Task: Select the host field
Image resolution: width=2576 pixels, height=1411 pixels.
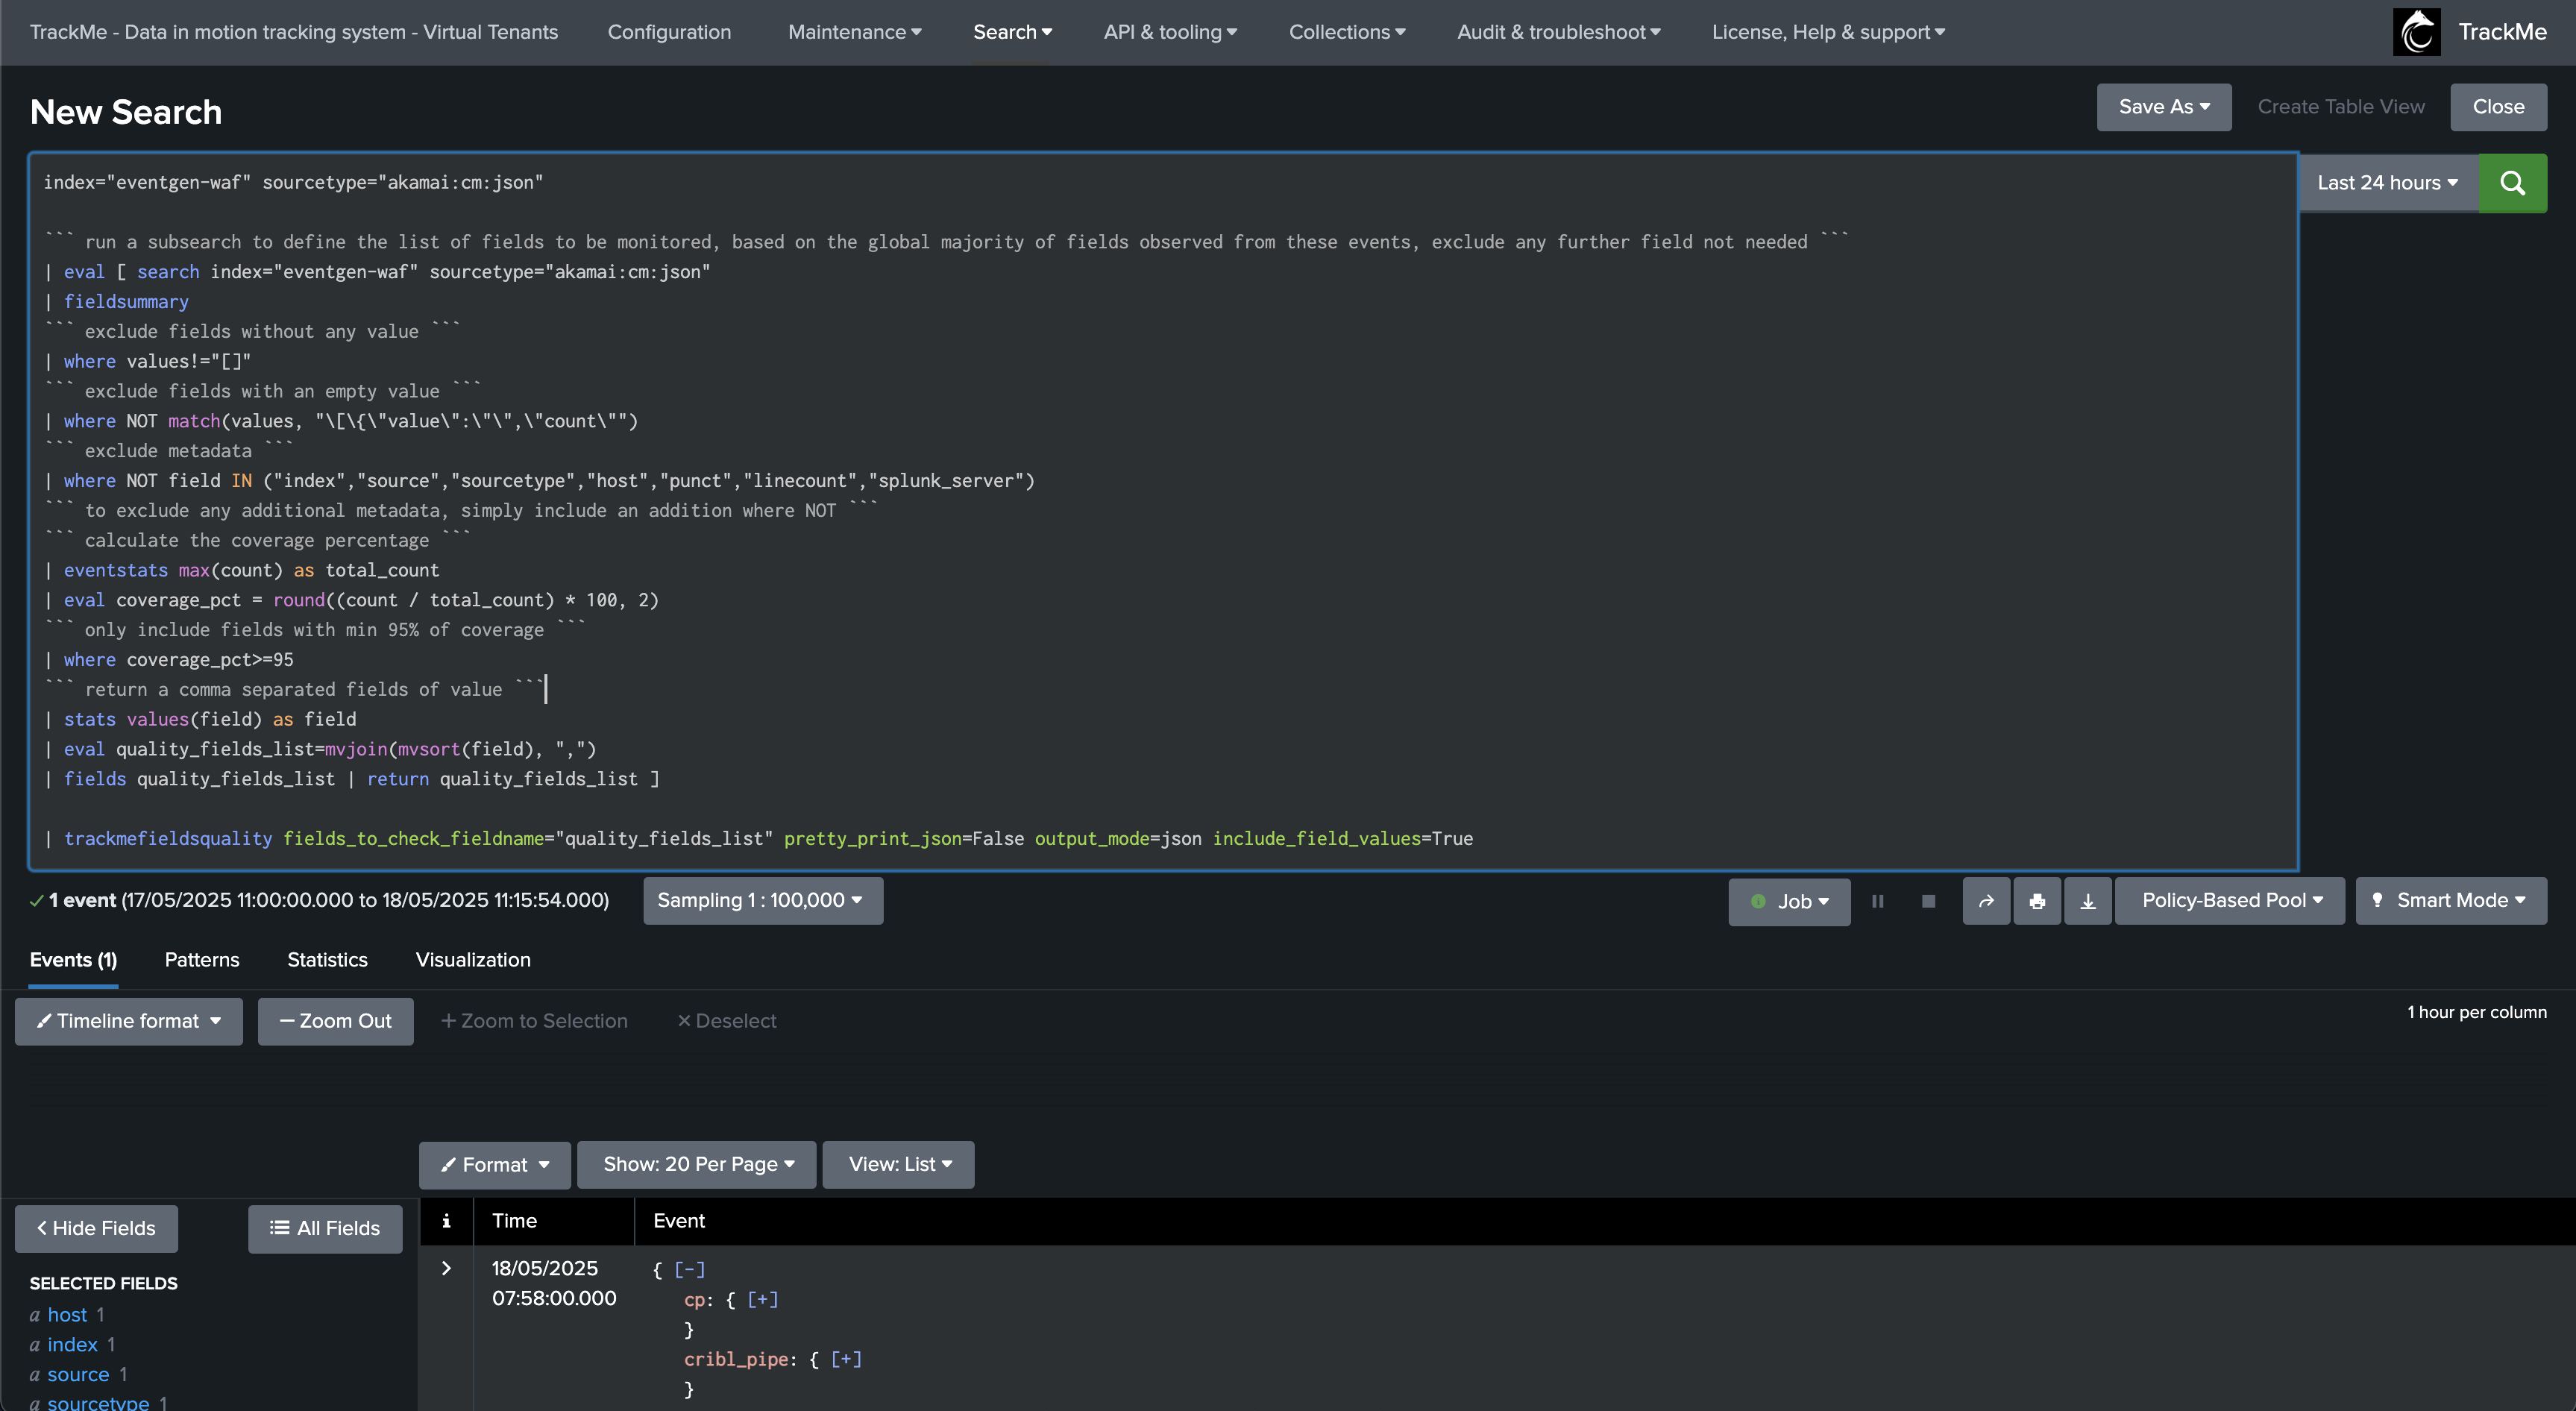Action: point(67,1315)
